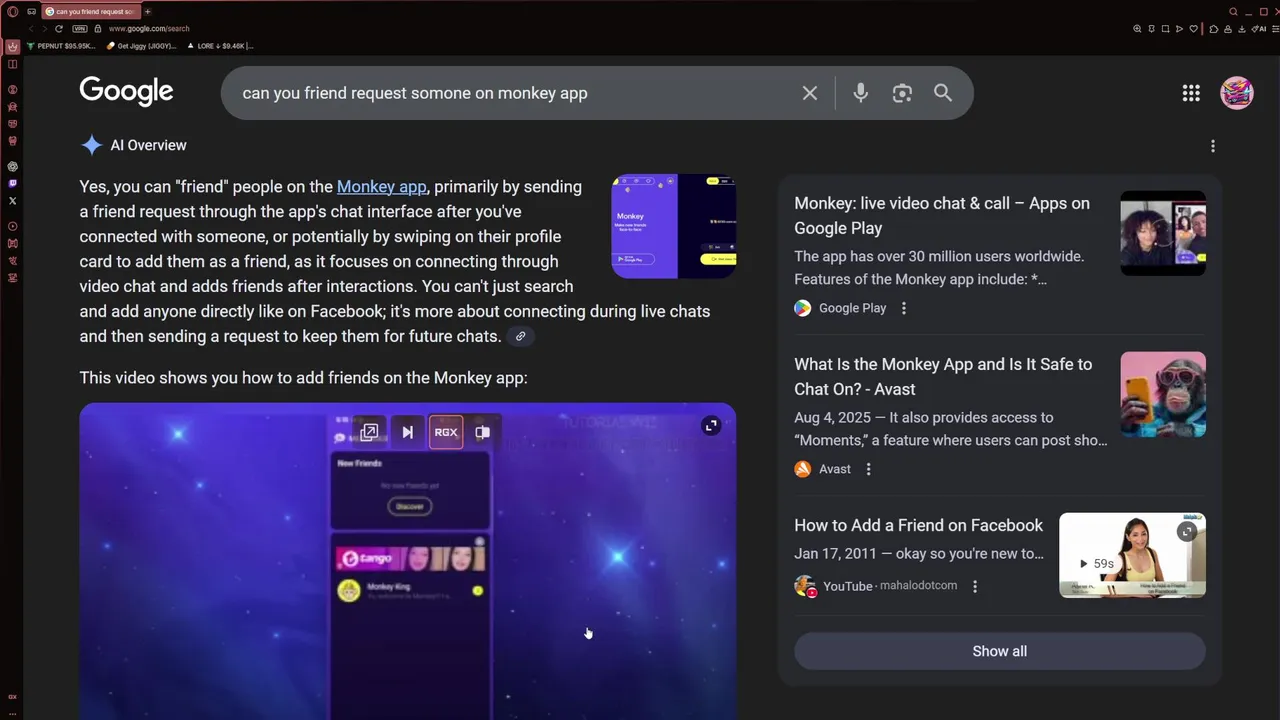The image size is (1280, 720).
Task: Open browser zoom magnifier in toolbar
Action: pos(1137,29)
